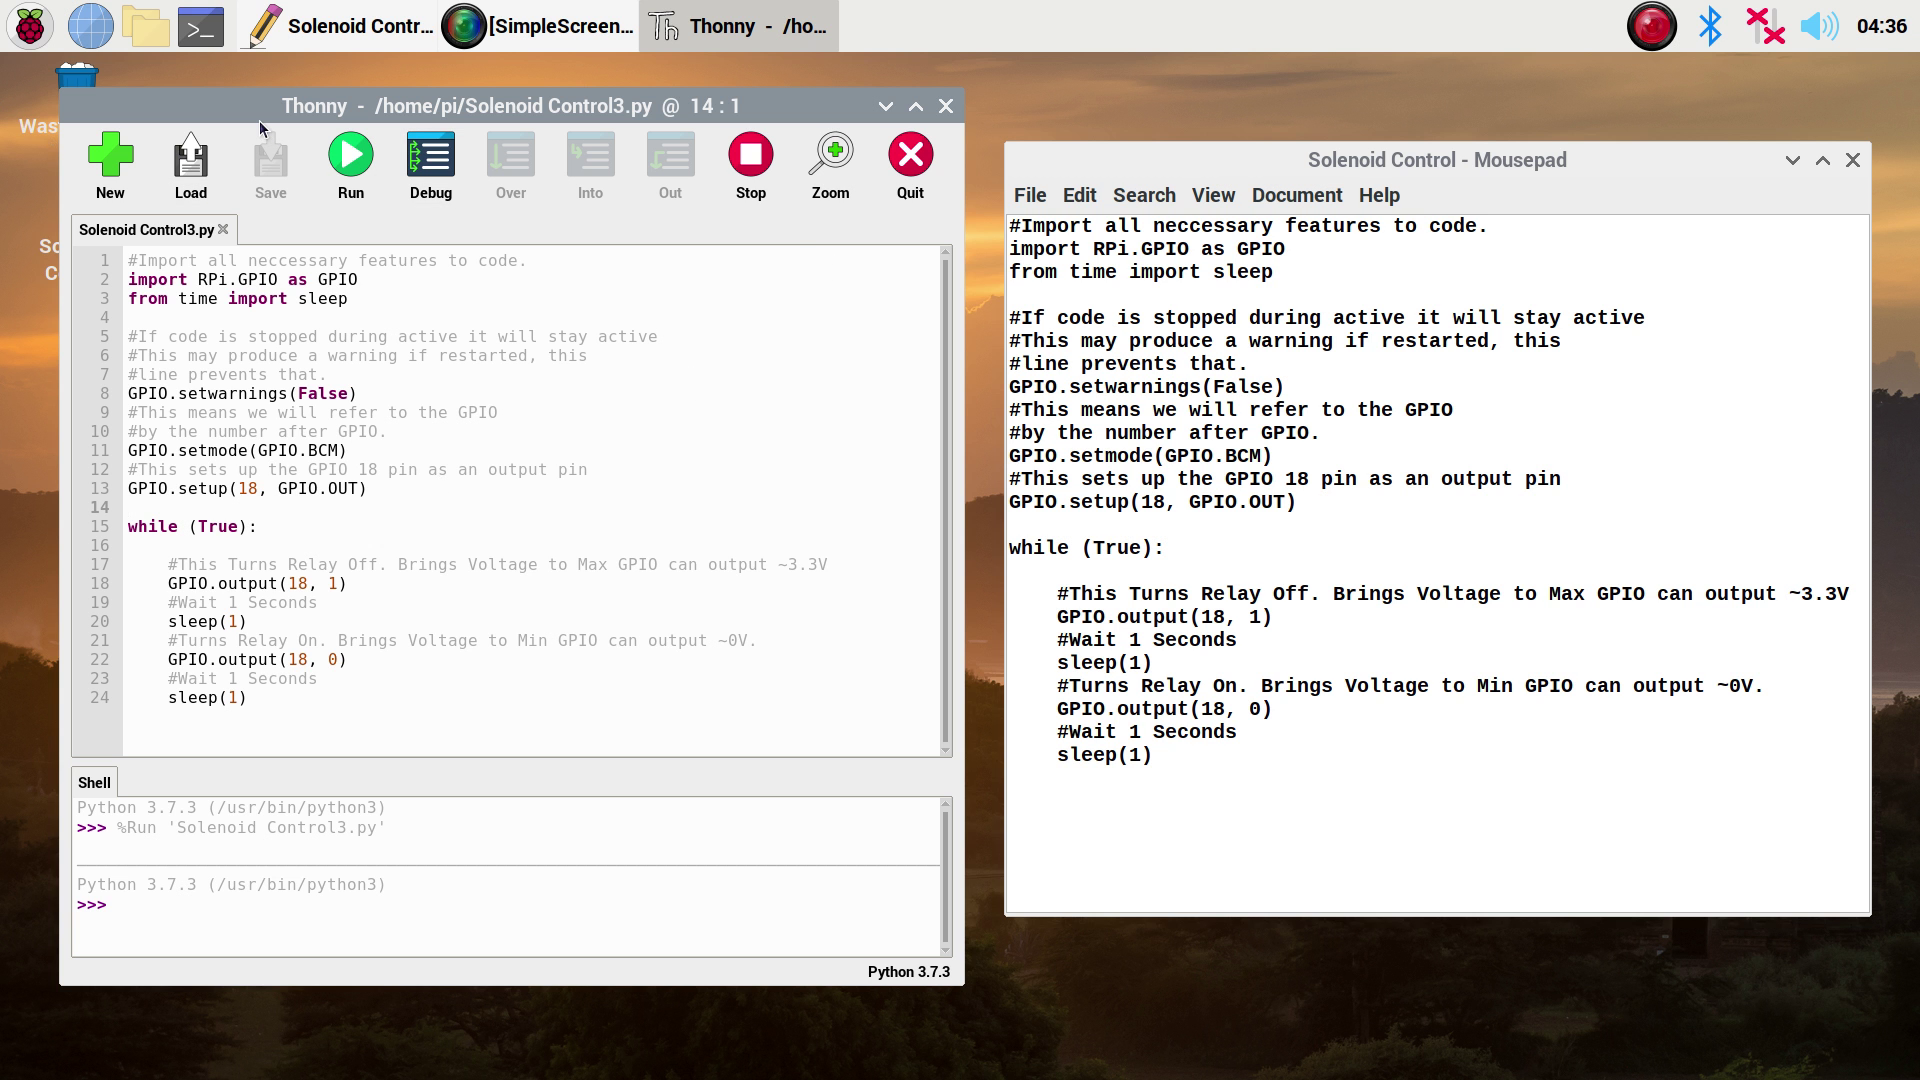This screenshot has width=1920, height=1080.
Task: Open the Raspberry Pi main menu
Action: [x=30, y=26]
